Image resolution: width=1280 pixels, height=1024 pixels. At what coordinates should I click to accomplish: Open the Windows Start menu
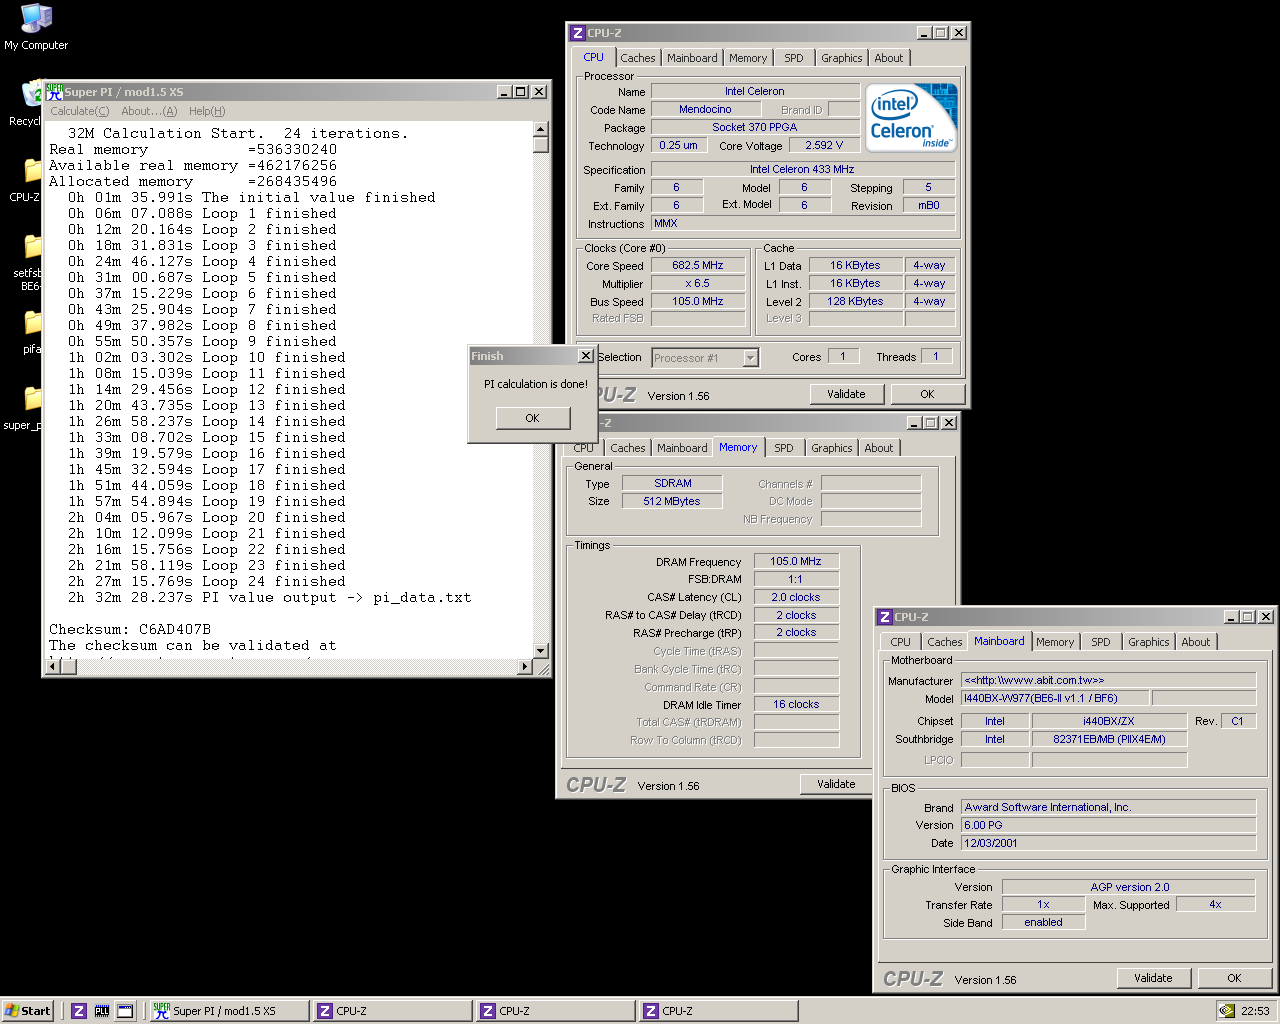[x=27, y=1011]
